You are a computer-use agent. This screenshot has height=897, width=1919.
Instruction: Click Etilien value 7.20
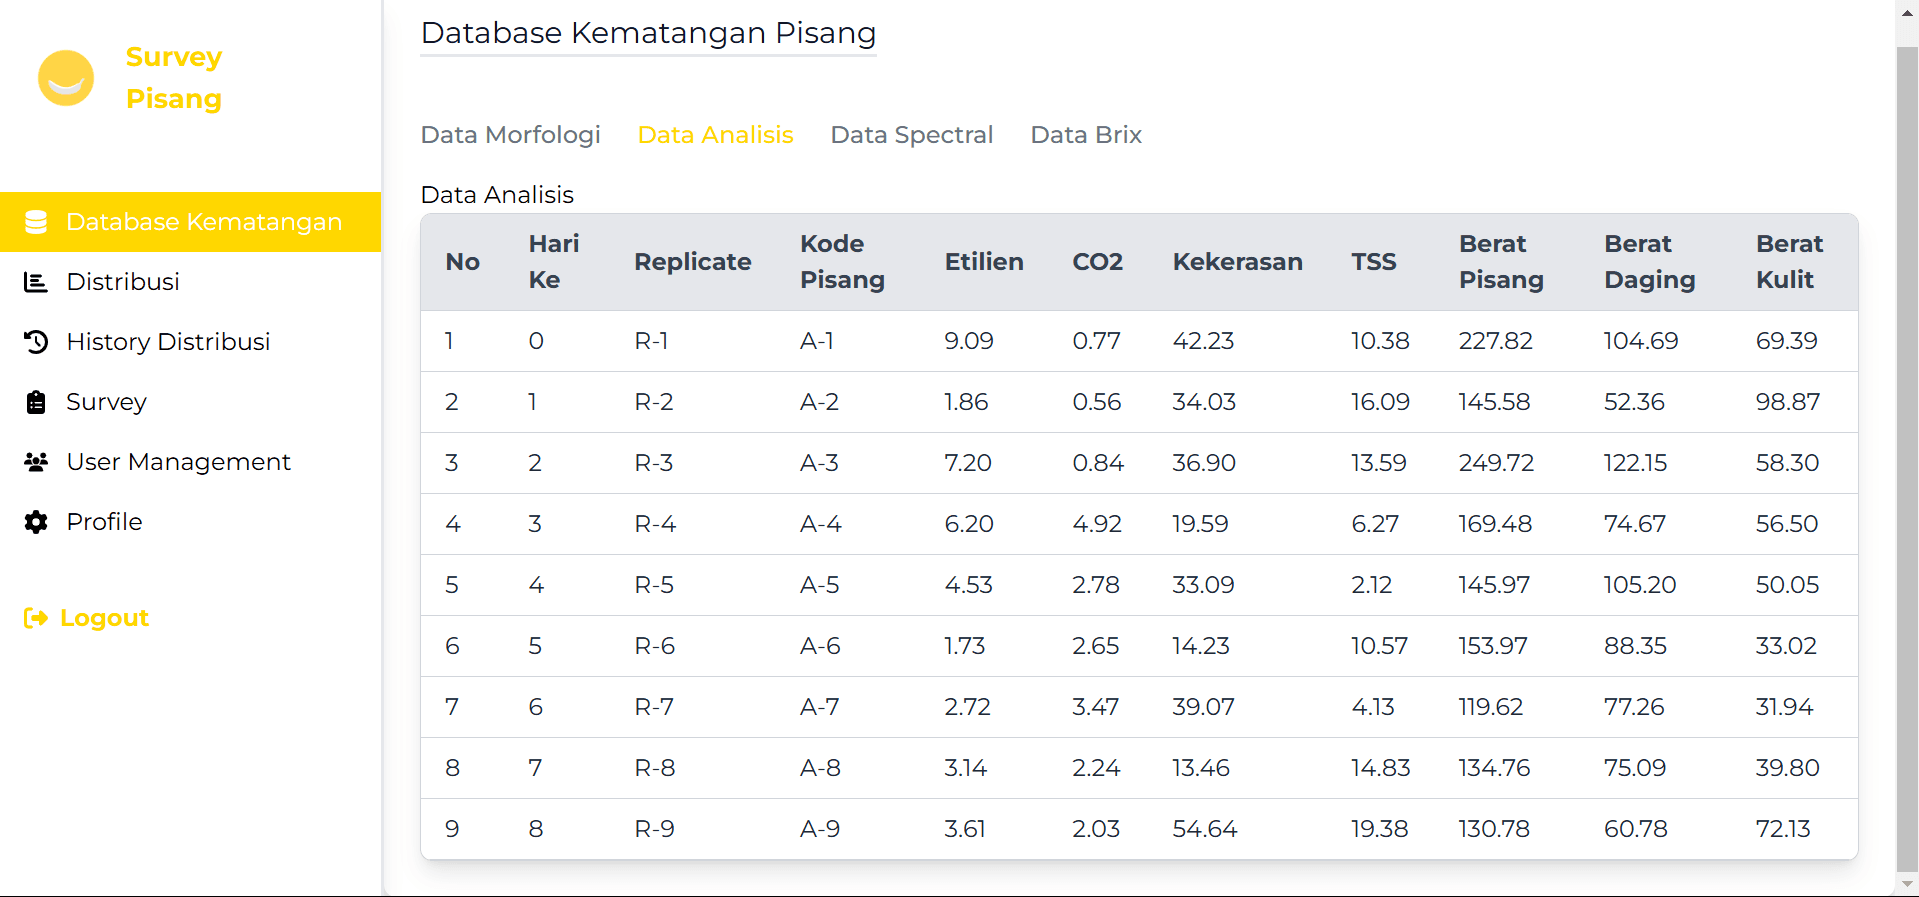click(x=968, y=463)
